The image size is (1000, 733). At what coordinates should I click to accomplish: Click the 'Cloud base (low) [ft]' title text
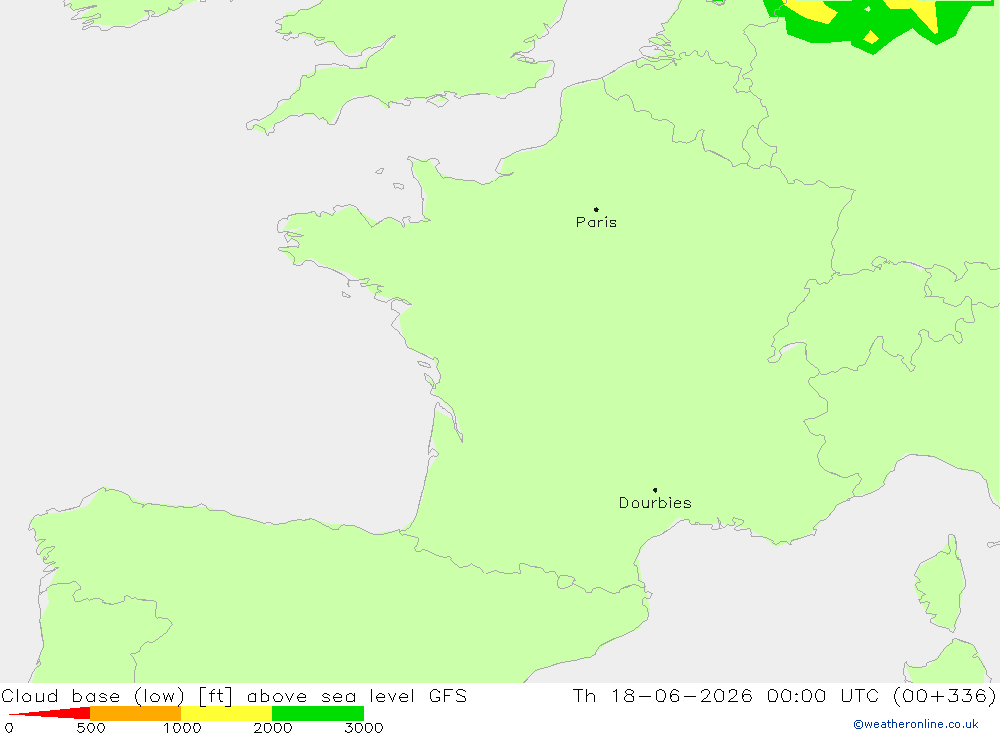click(x=117, y=696)
